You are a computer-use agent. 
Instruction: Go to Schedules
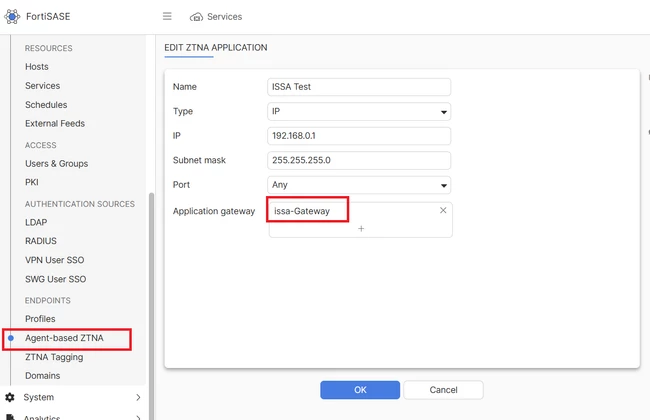46,105
